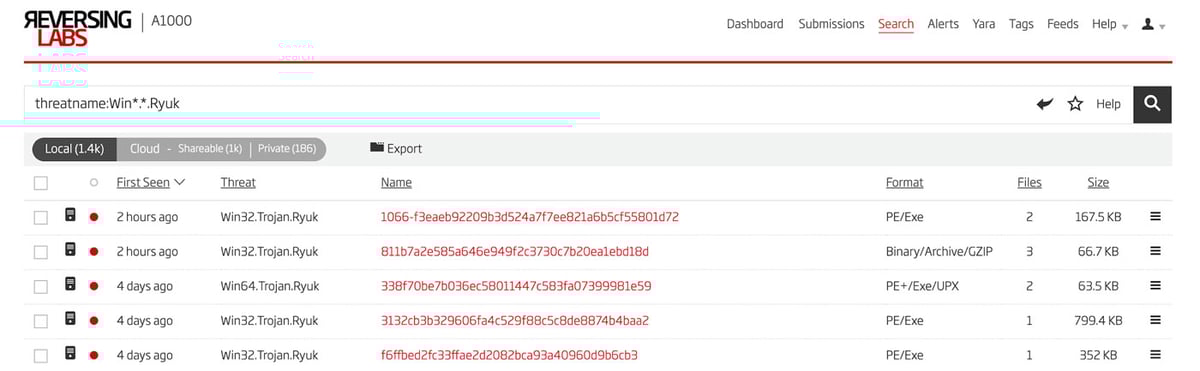Select checkbox for the f6ffbed2fc33 sample

[x=41, y=356]
